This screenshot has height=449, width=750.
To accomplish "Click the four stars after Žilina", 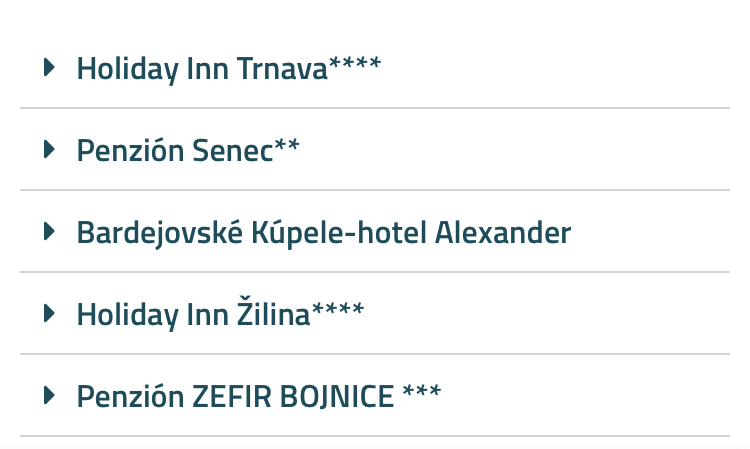I will click(338, 312).
